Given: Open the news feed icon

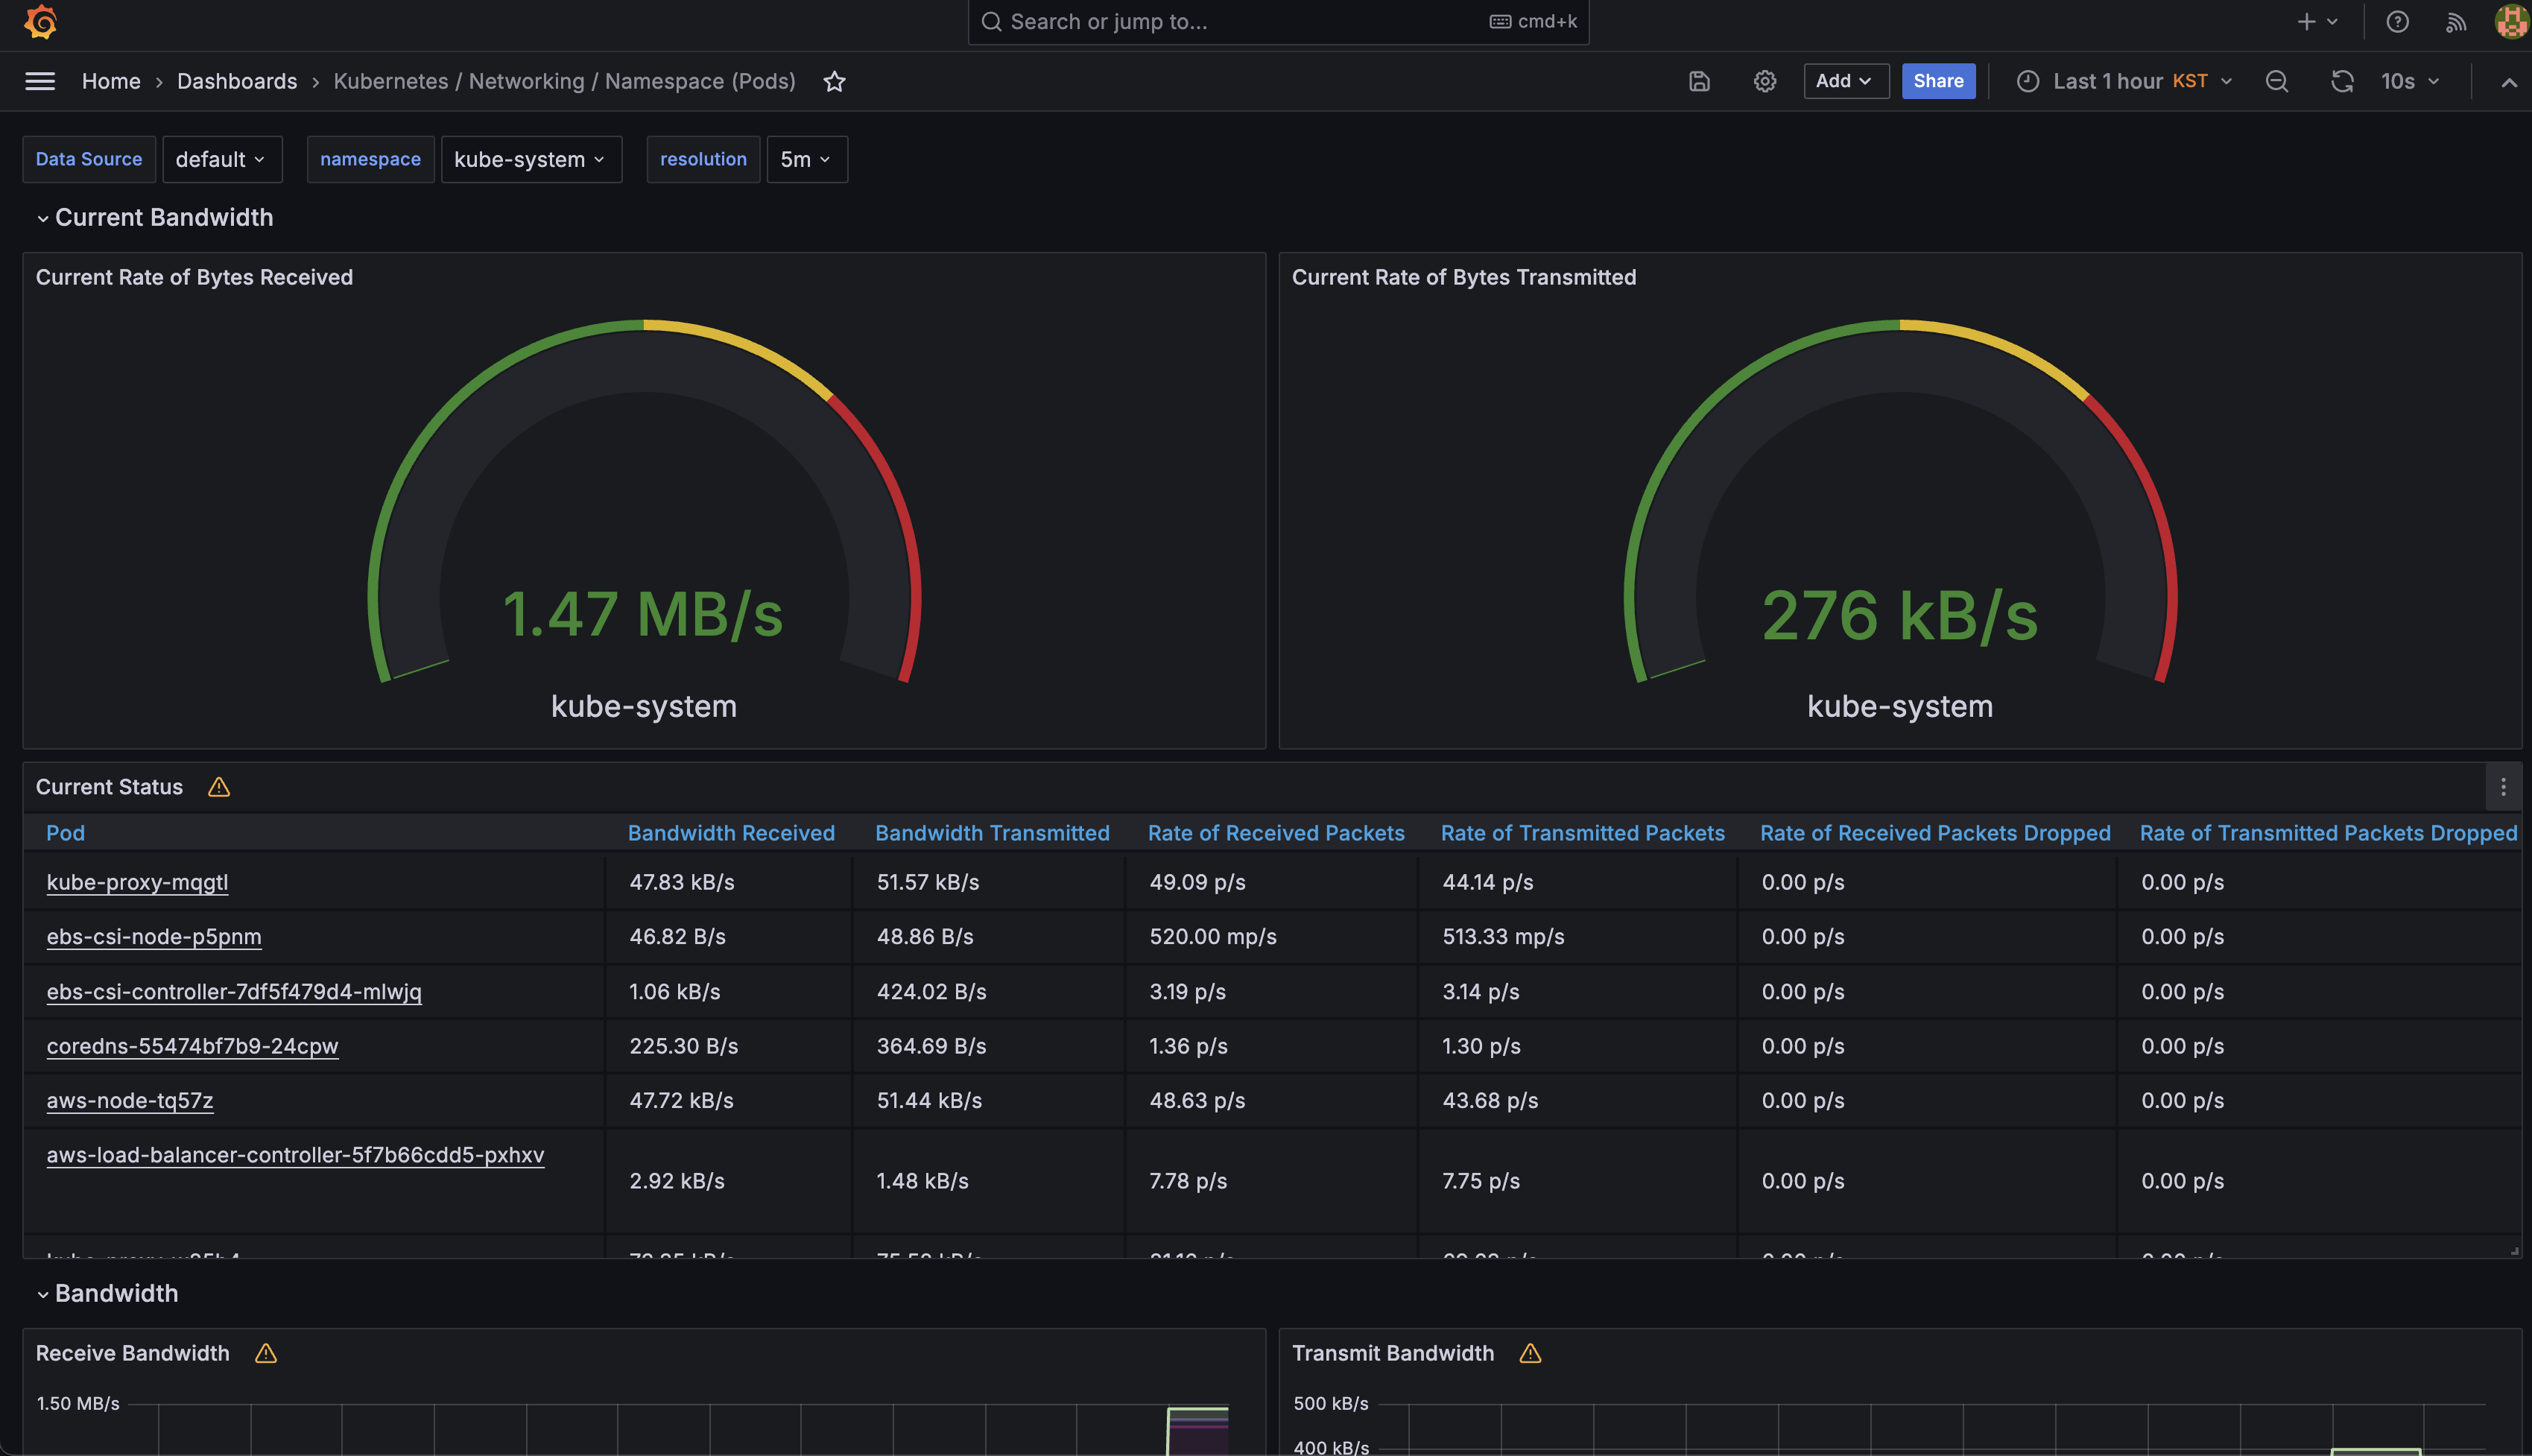Looking at the screenshot, I should [x=2456, y=22].
